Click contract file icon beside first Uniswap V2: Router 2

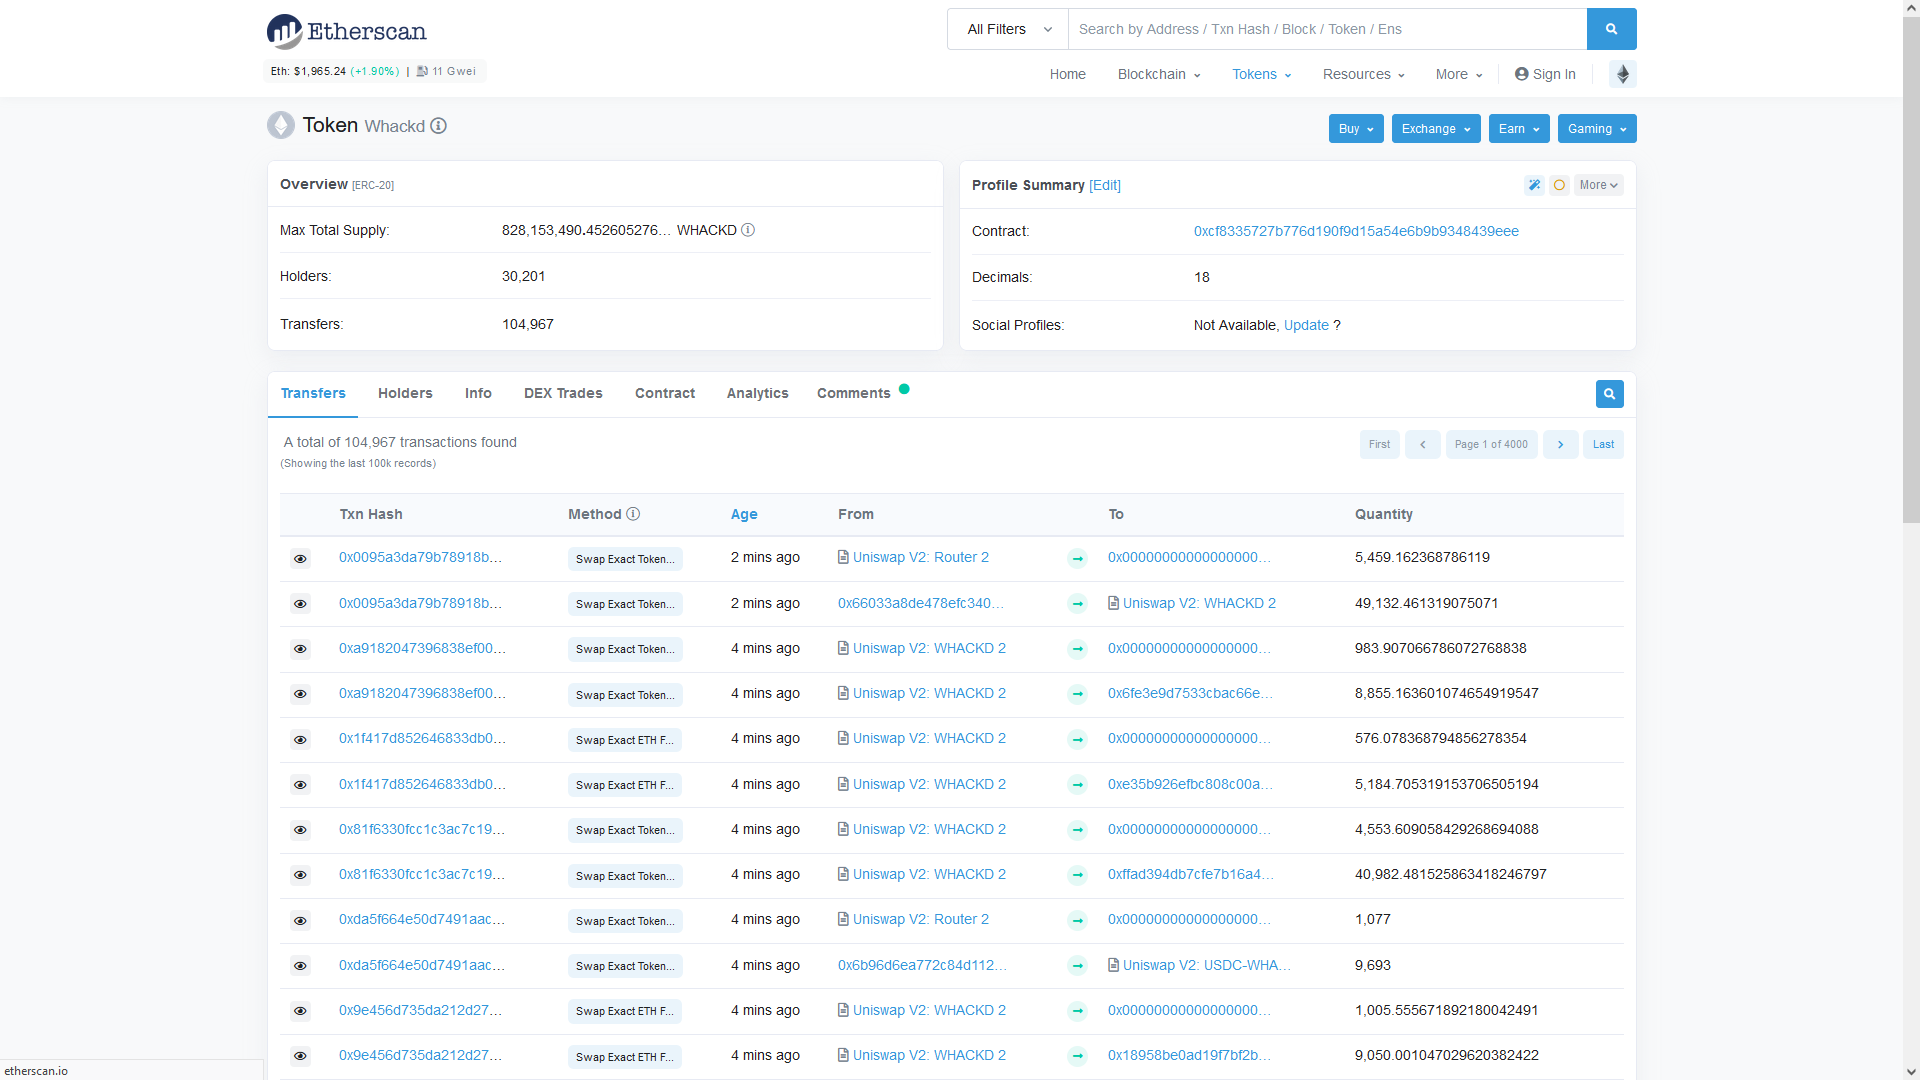tap(843, 557)
